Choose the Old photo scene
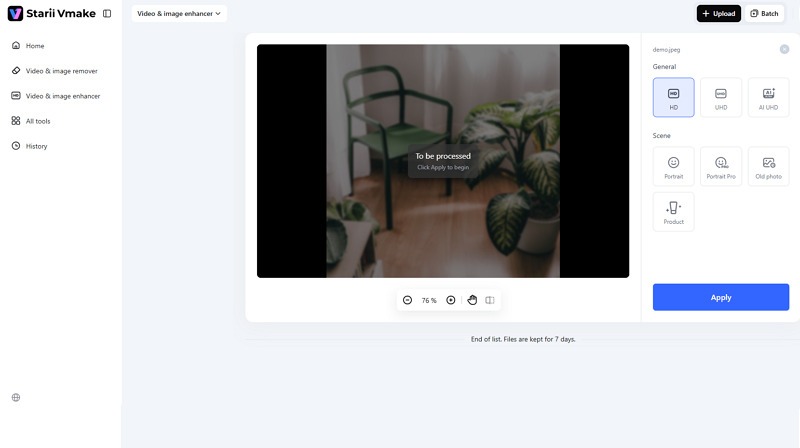This screenshot has height=448, width=800. [768, 166]
